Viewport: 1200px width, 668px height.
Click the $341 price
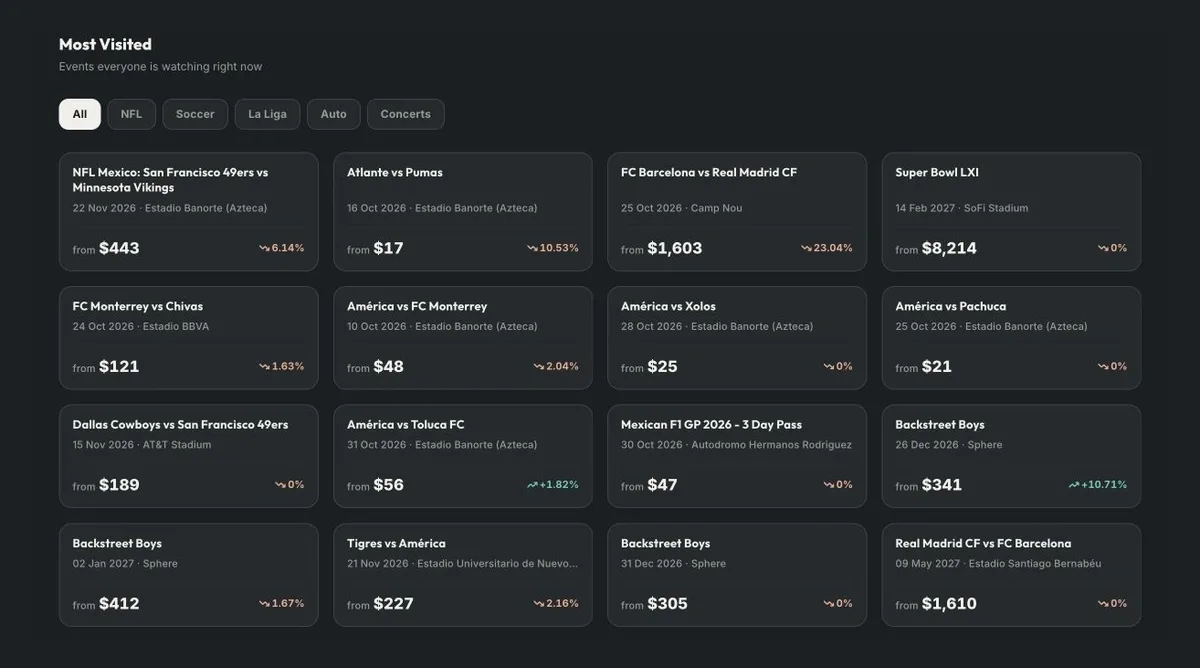coord(941,485)
